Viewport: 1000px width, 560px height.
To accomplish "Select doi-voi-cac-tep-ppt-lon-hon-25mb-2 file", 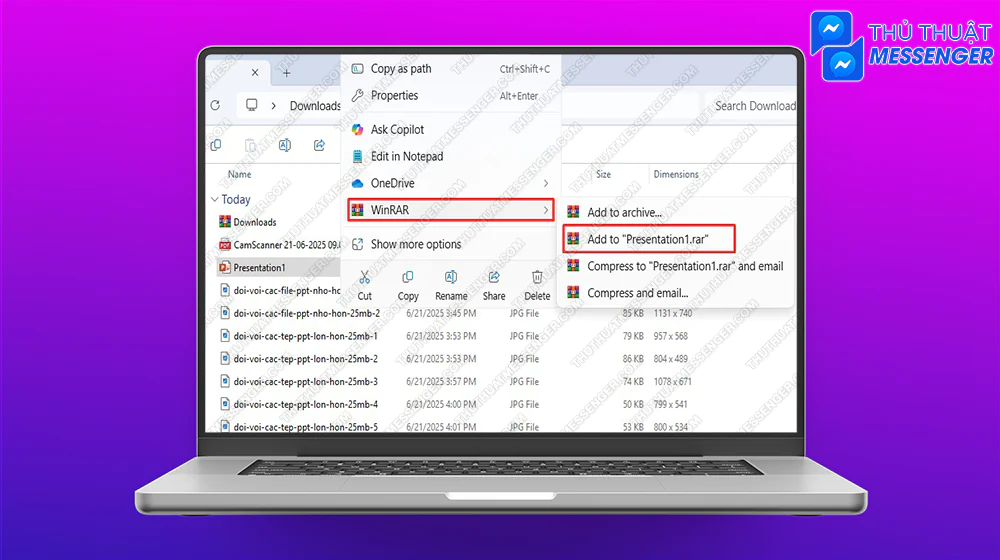I will tap(305, 359).
